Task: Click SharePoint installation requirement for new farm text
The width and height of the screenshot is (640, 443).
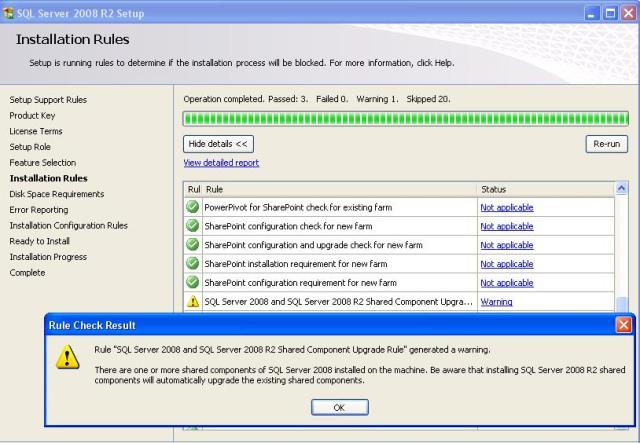Action: tap(296, 264)
